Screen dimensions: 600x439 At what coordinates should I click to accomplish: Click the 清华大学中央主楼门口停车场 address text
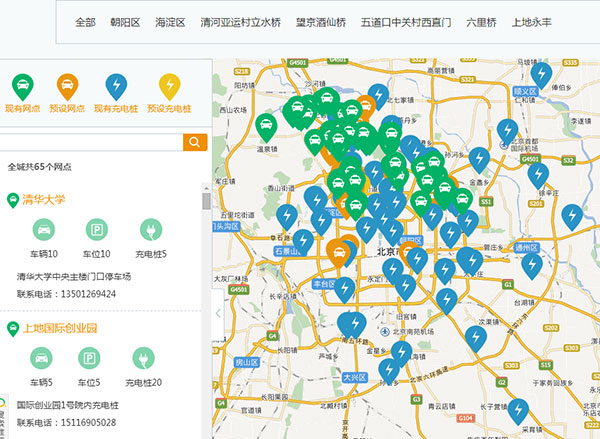tap(74, 276)
